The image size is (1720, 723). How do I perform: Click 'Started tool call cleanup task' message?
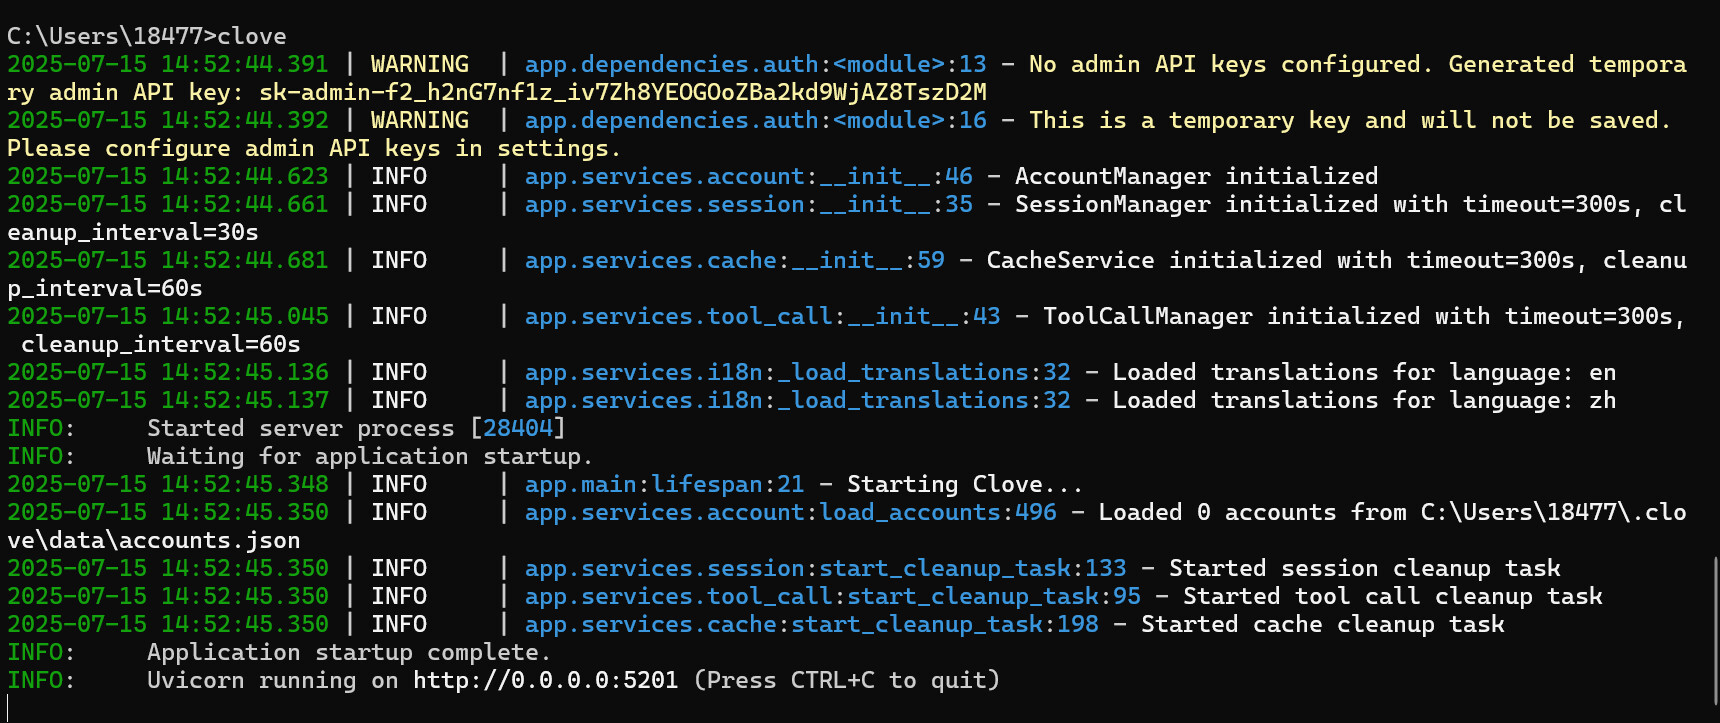point(1392,597)
